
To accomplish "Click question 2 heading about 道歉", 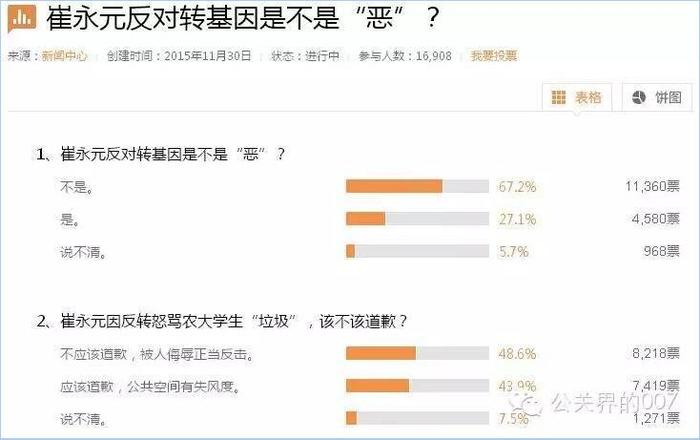I will coord(222,321).
